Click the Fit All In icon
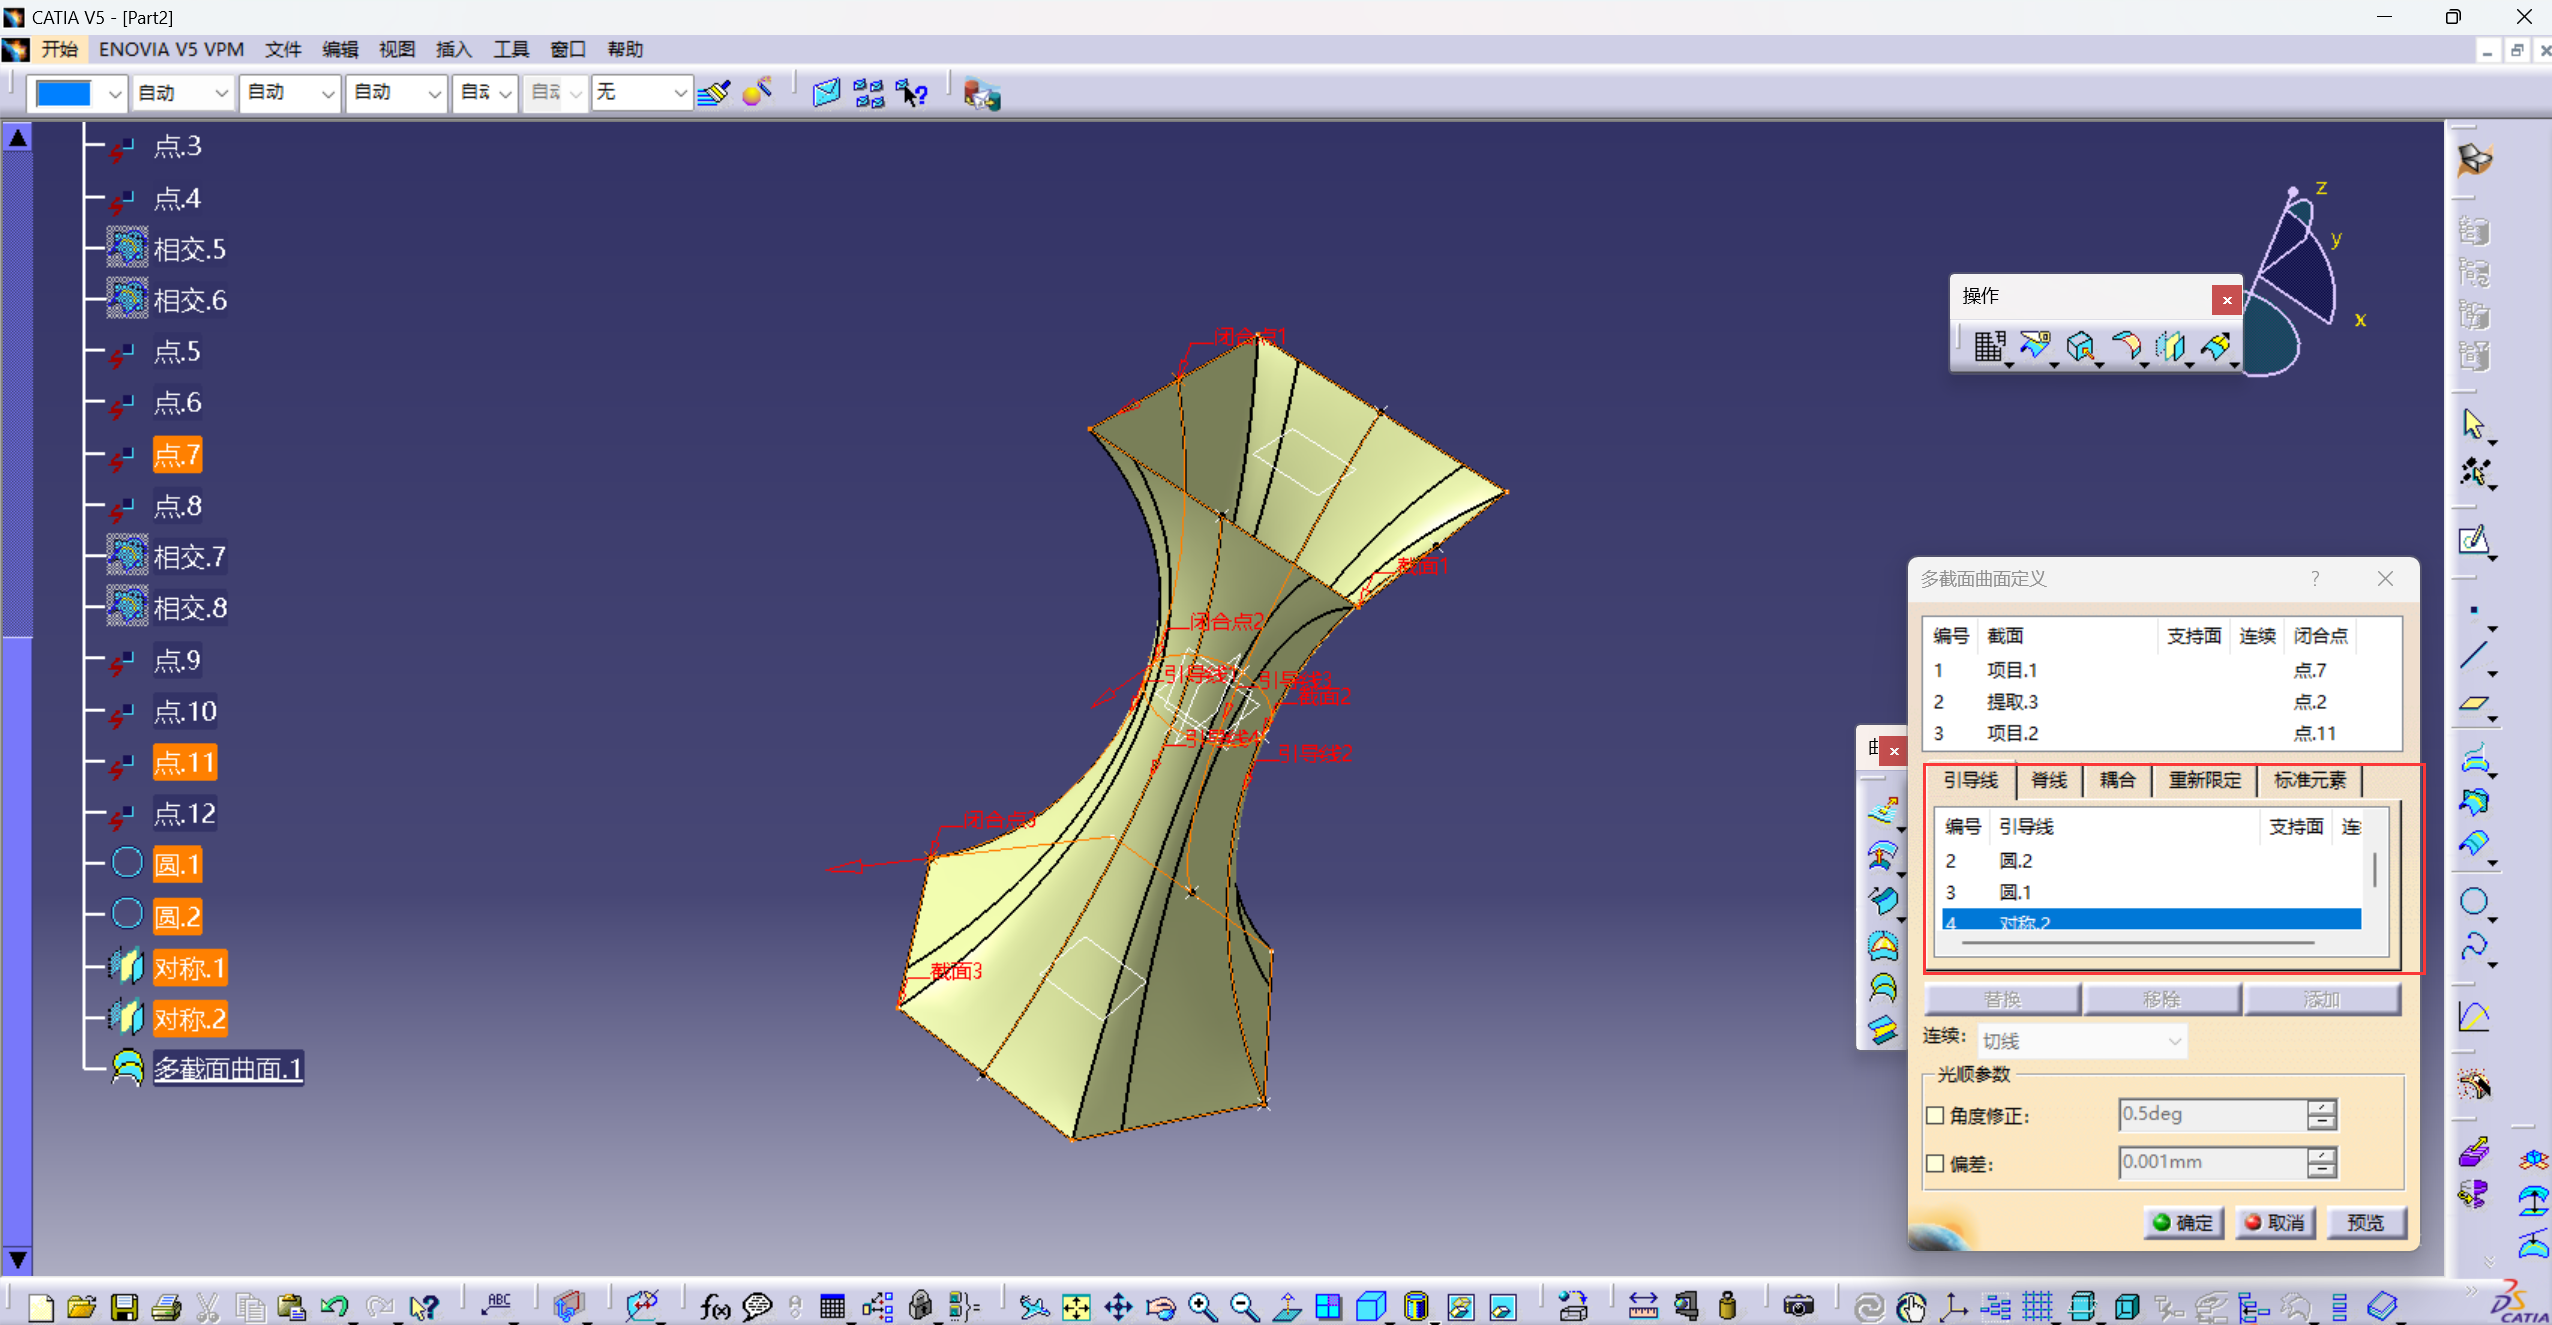 point(1076,1306)
